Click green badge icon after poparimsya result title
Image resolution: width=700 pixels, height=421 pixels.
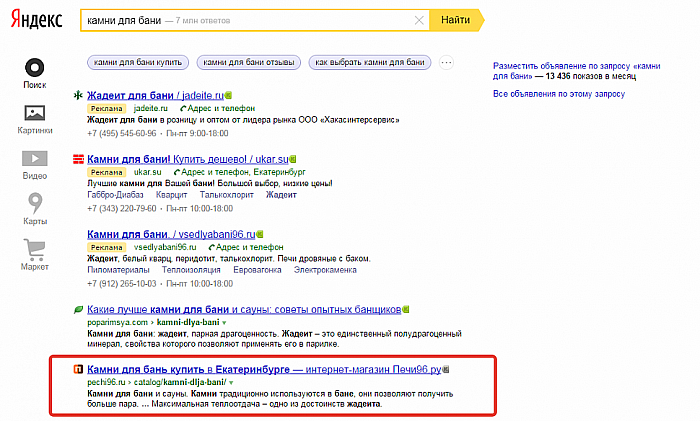pyautogui.click(x=406, y=309)
